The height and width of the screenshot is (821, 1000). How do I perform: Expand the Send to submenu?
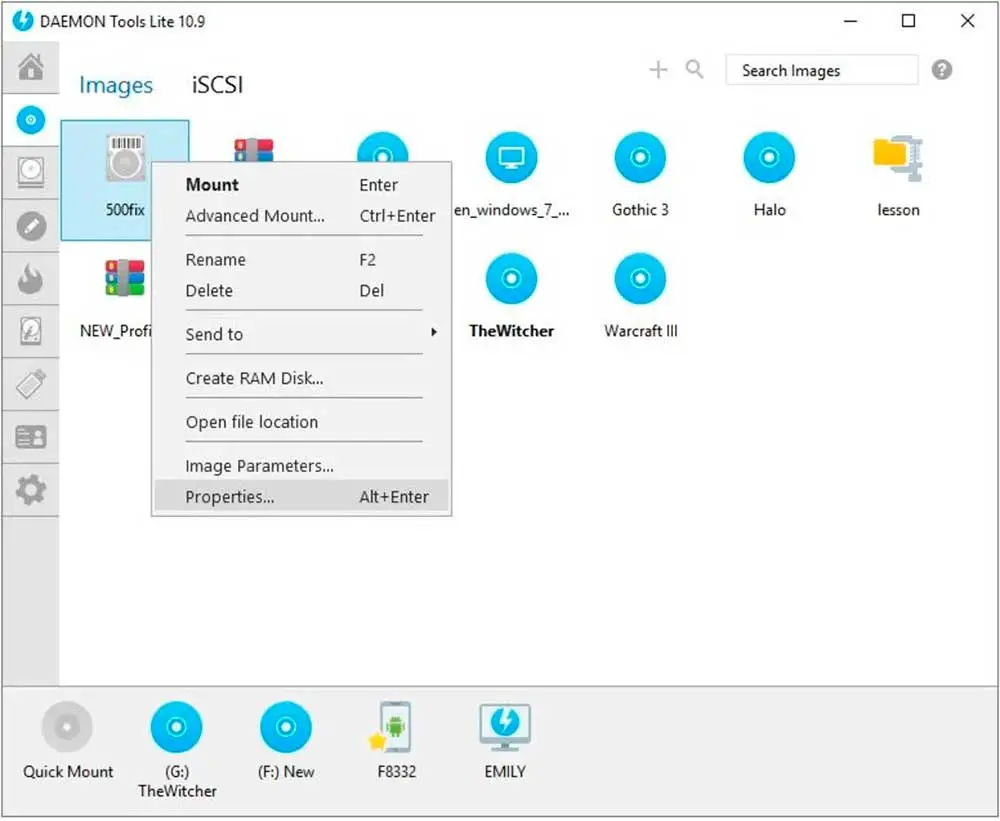pos(301,334)
